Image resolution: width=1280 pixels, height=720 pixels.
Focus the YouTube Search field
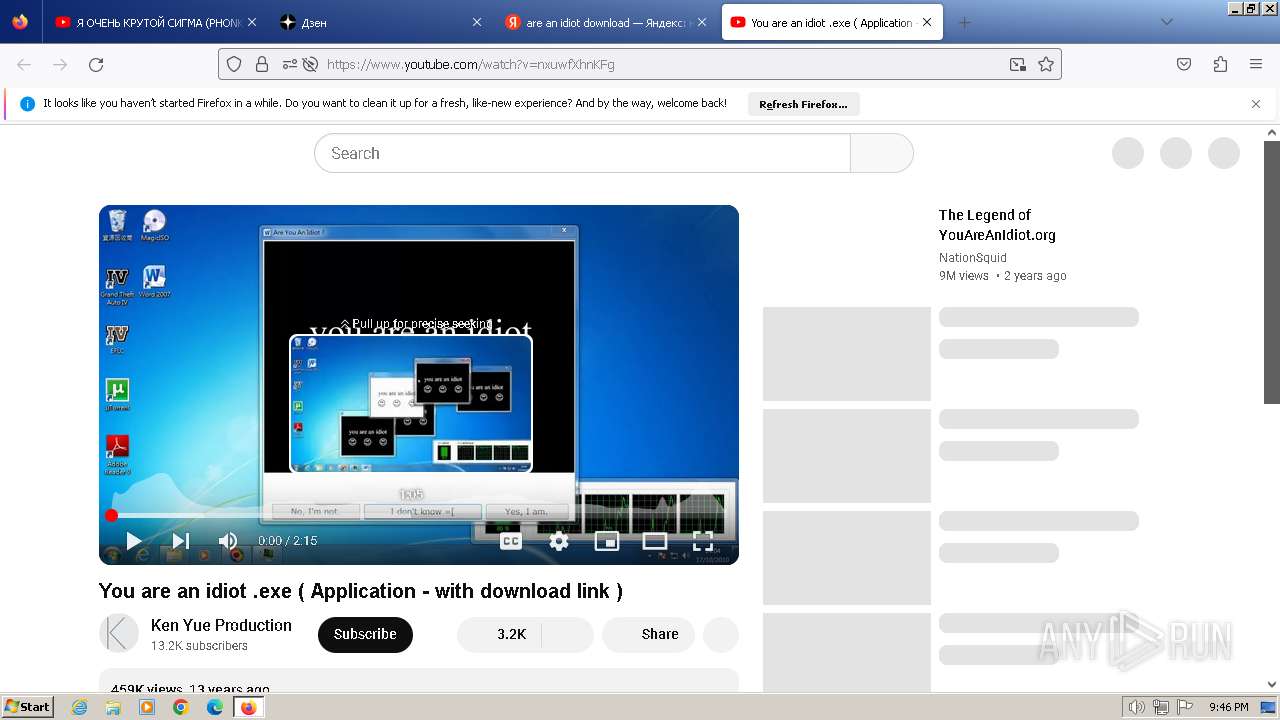(582, 153)
